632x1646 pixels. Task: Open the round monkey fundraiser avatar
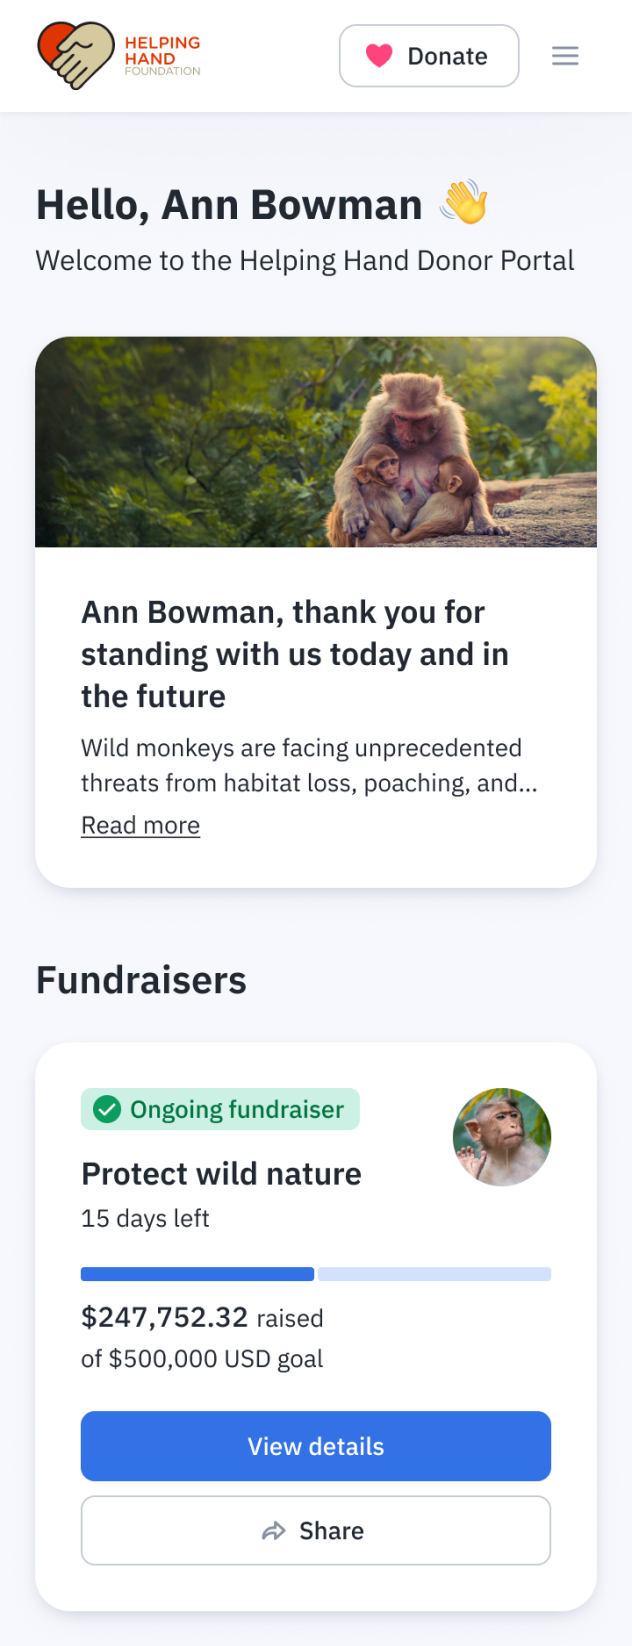click(502, 1137)
